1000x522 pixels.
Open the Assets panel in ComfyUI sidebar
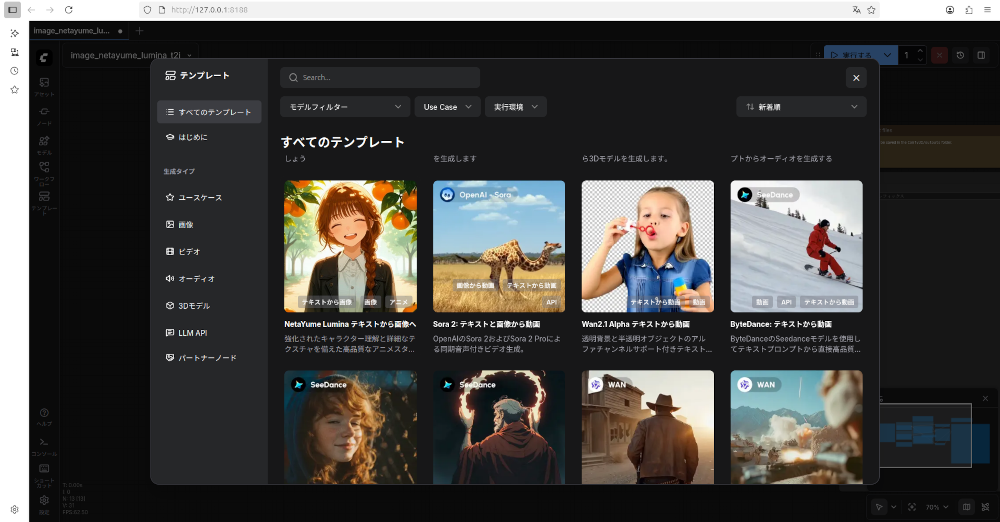pyautogui.click(x=44, y=86)
